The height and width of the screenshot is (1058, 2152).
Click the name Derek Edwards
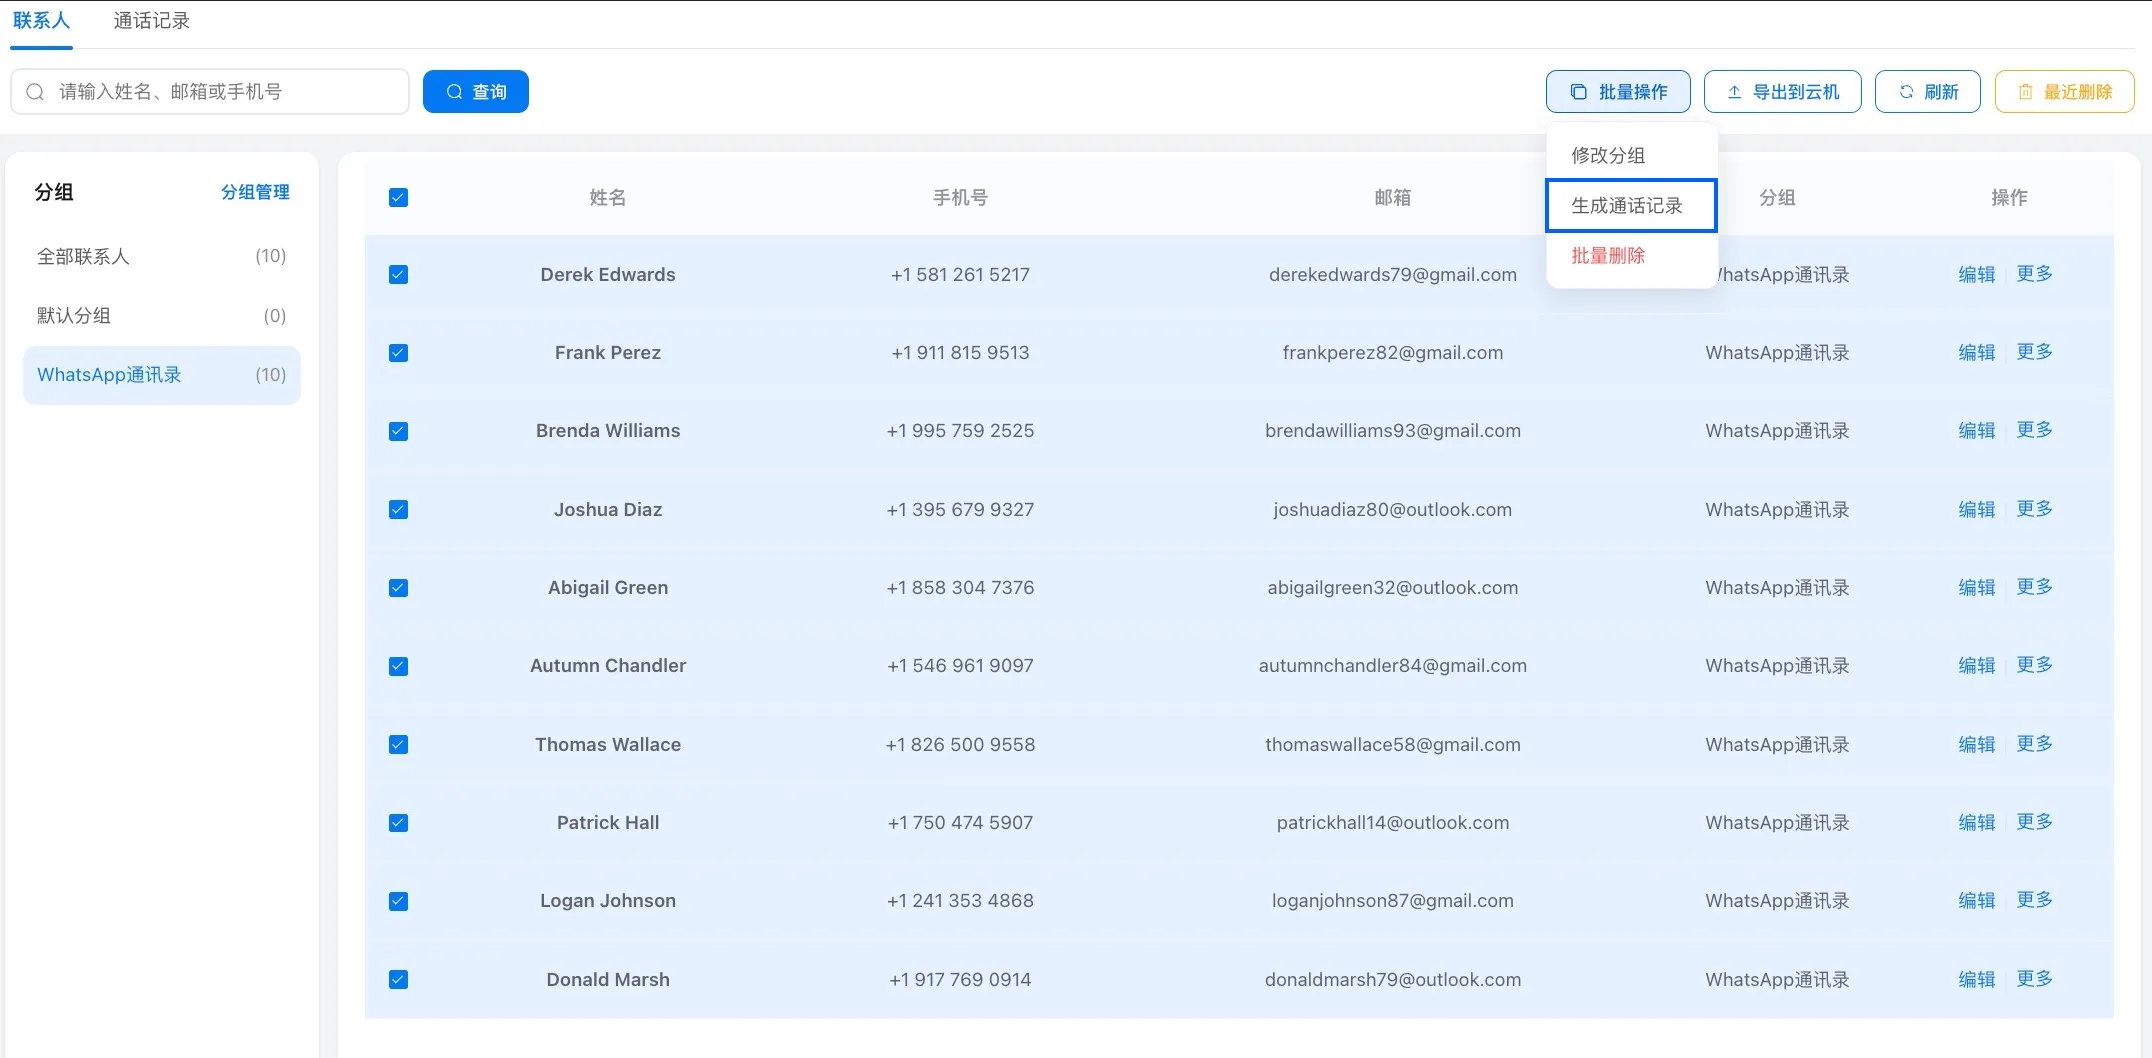click(x=608, y=275)
